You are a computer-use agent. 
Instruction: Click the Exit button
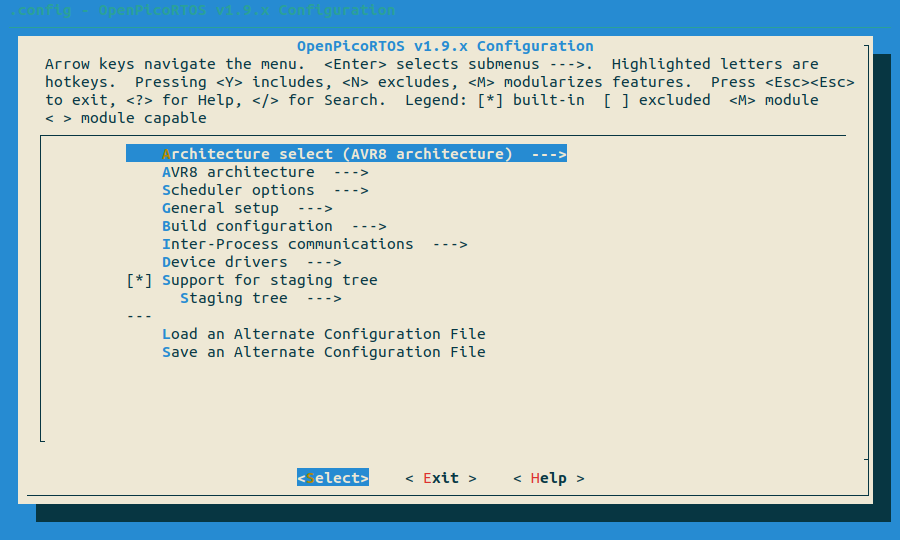point(441,478)
